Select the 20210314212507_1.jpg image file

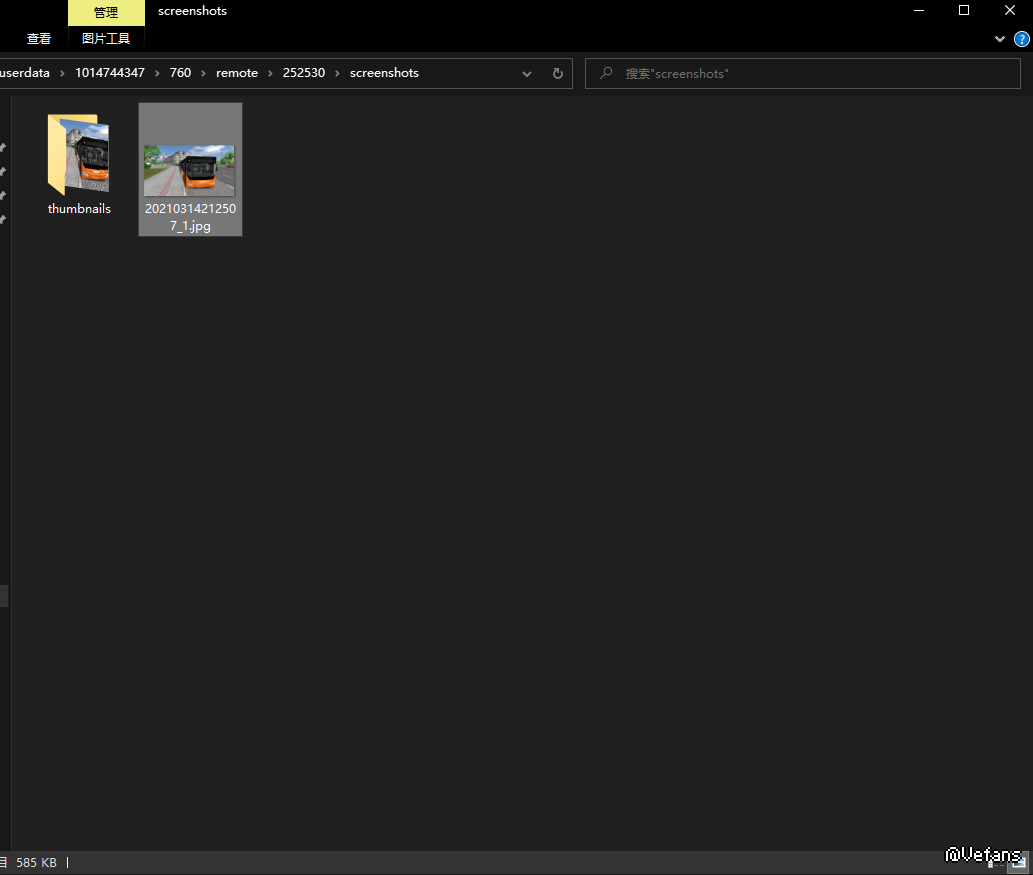pyautogui.click(x=190, y=170)
